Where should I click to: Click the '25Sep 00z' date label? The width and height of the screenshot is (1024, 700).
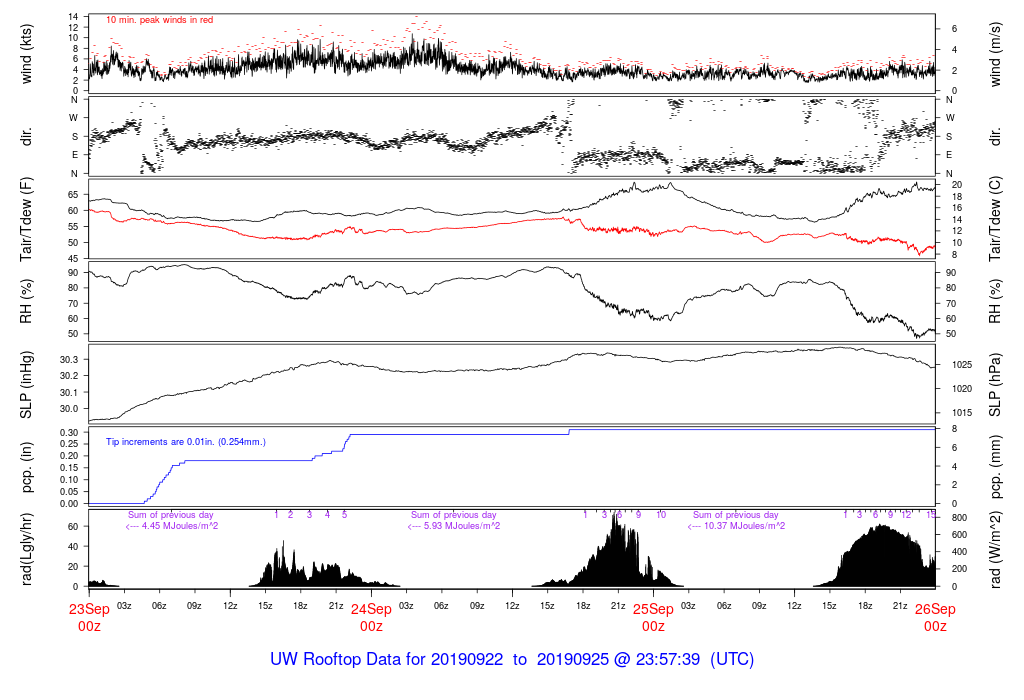(653, 618)
